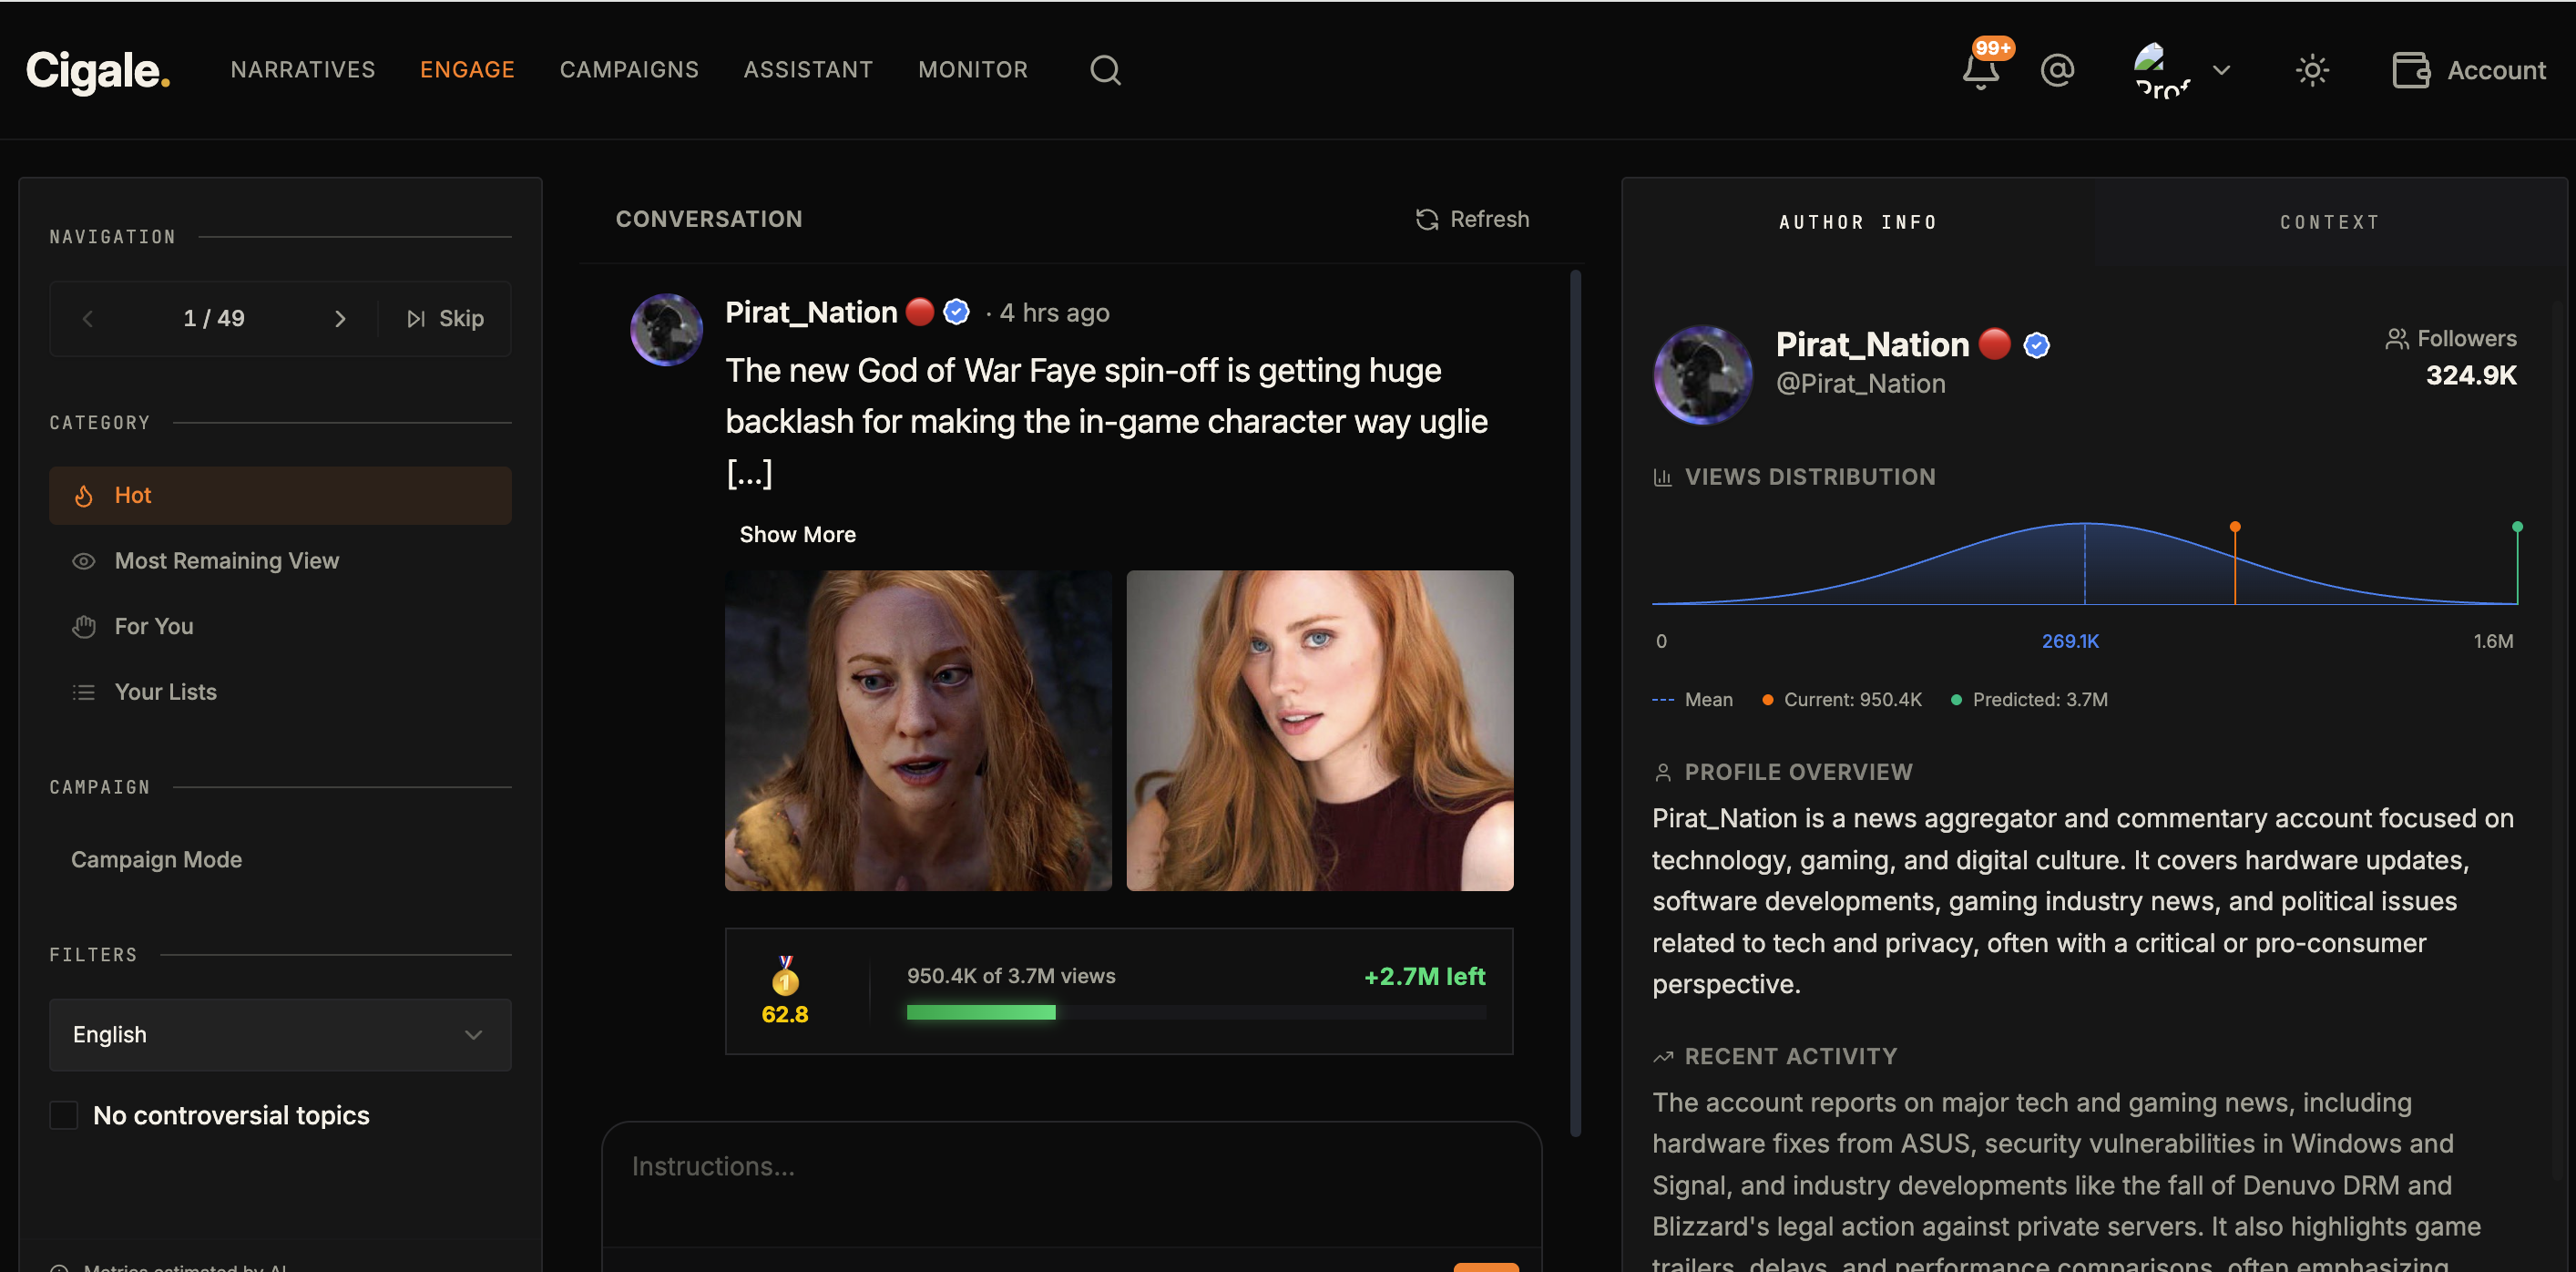Click the green views progress bar
Viewport: 2576px width, 1272px height.
1196,1013
